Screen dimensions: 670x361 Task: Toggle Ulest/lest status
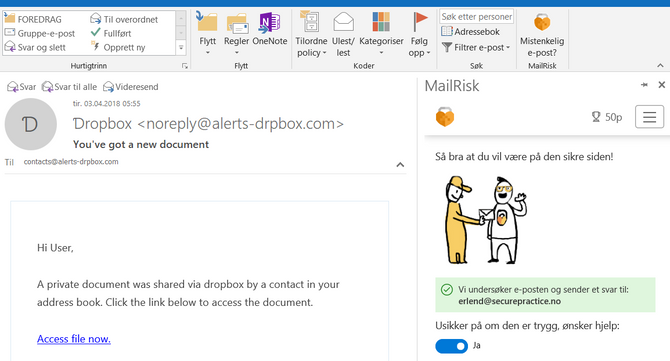click(x=343, y=34)
